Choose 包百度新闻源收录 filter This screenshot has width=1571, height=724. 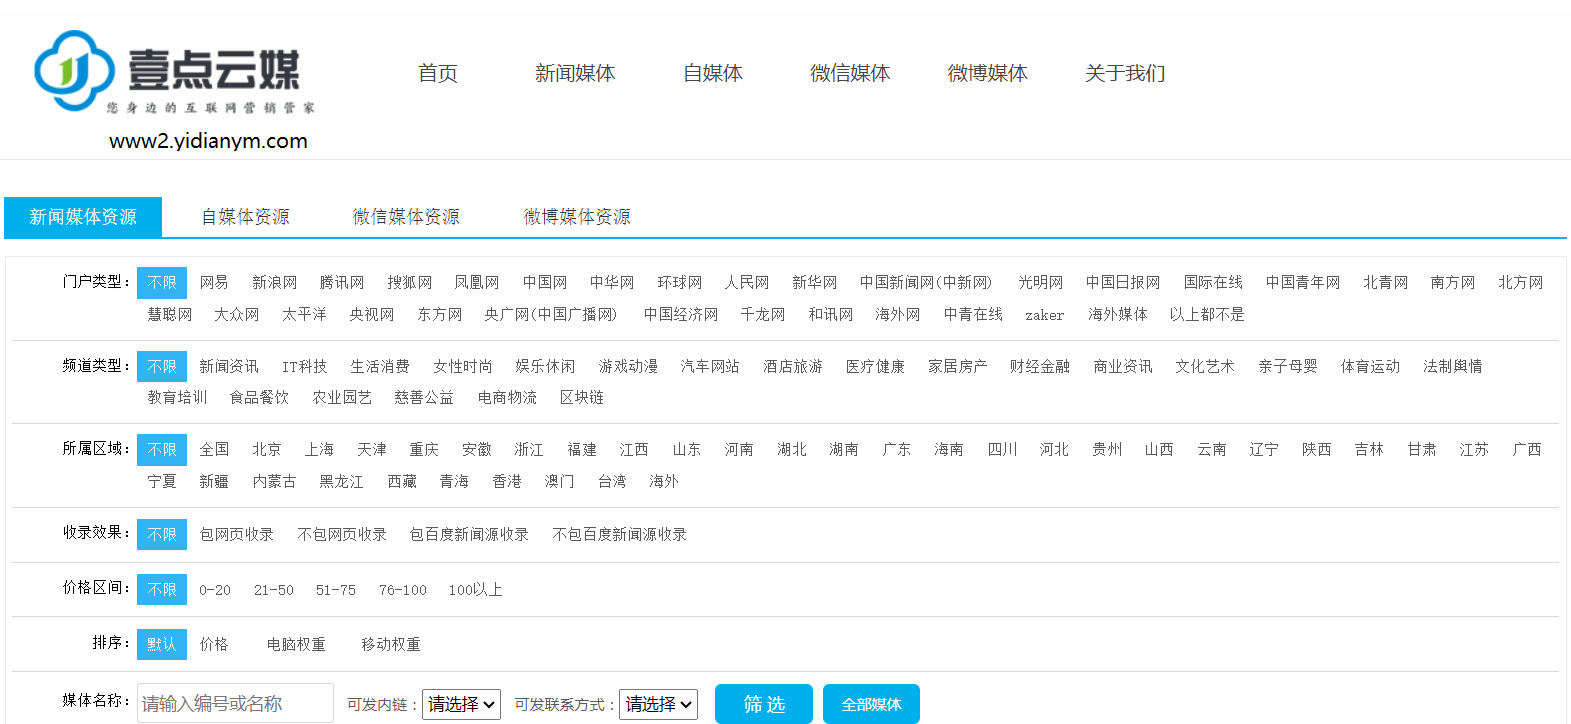(469, 535)
